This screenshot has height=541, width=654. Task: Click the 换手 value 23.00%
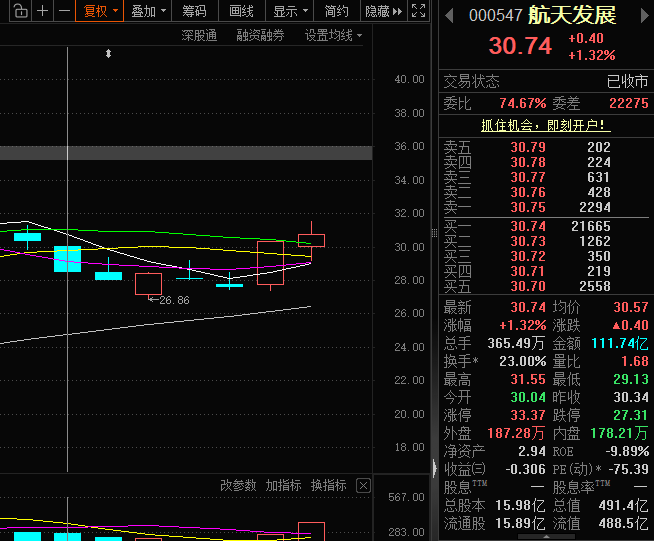(x=523, y=361)
